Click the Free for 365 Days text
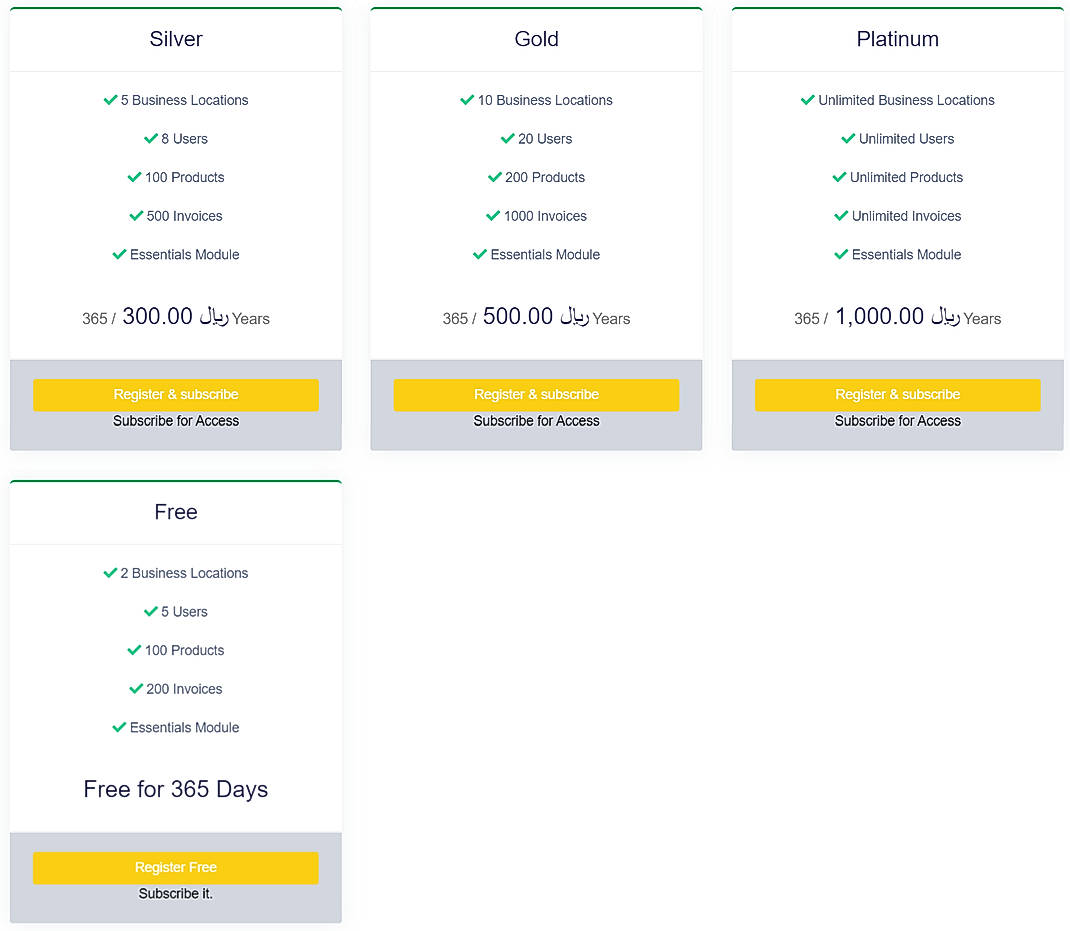1070x931 pixels. 176,789
